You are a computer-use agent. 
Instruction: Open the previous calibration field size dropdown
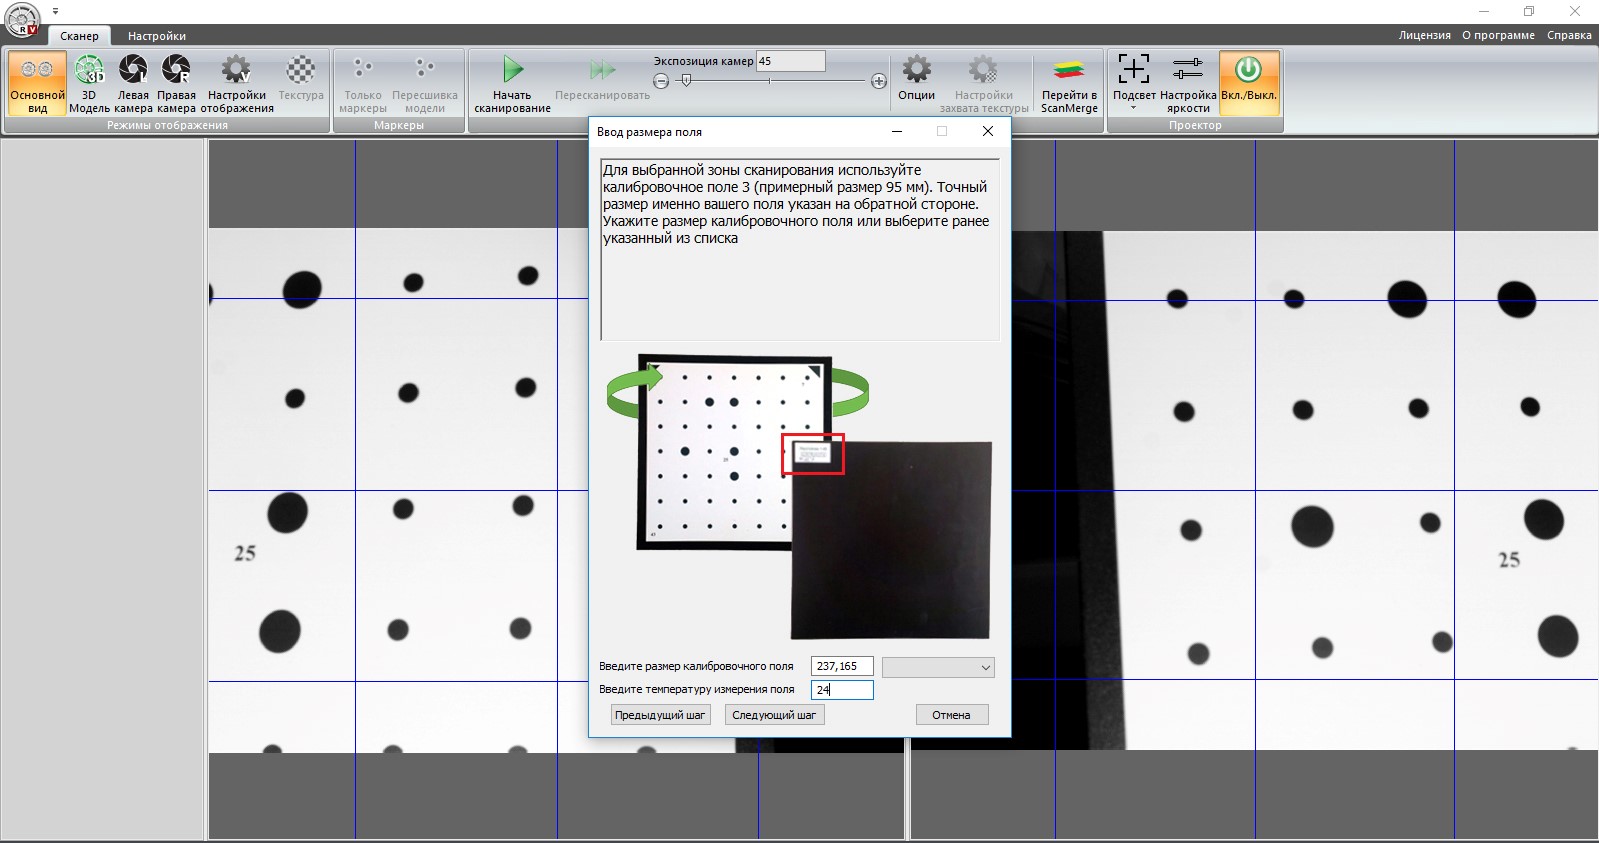coord(938,667)
